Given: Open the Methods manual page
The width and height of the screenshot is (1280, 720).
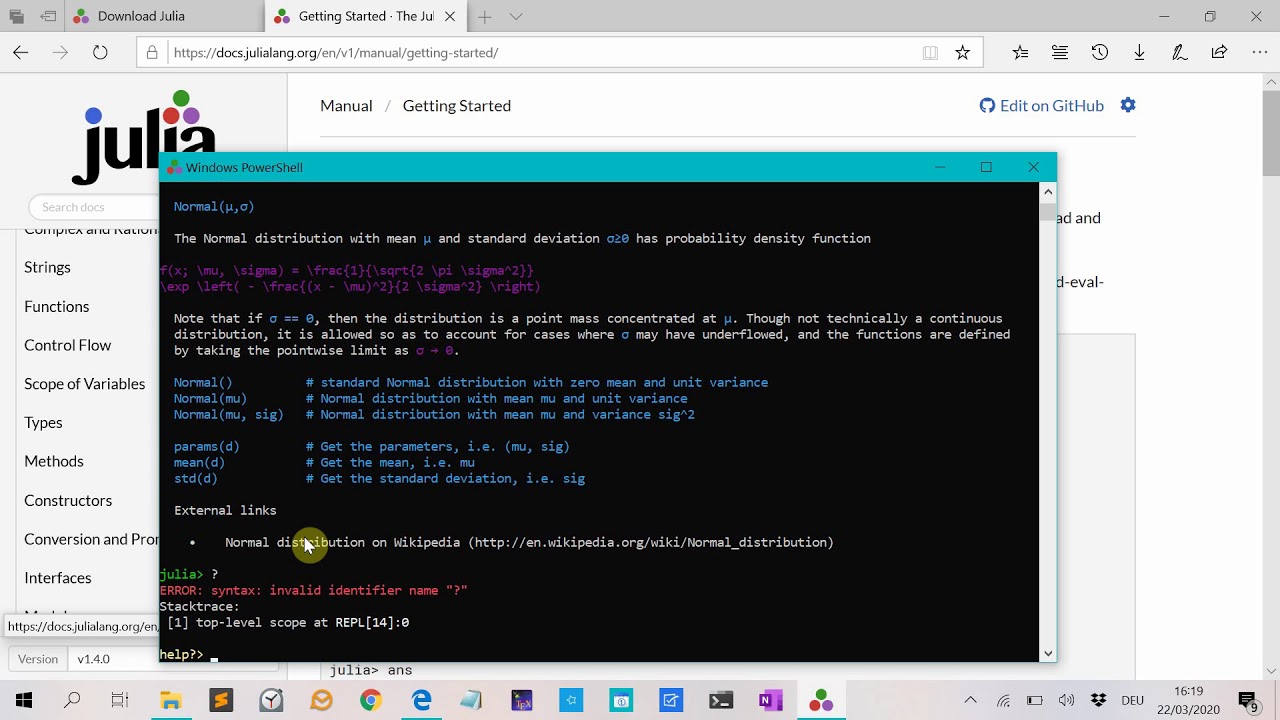Looking at the screenshot, I should 53,461.
